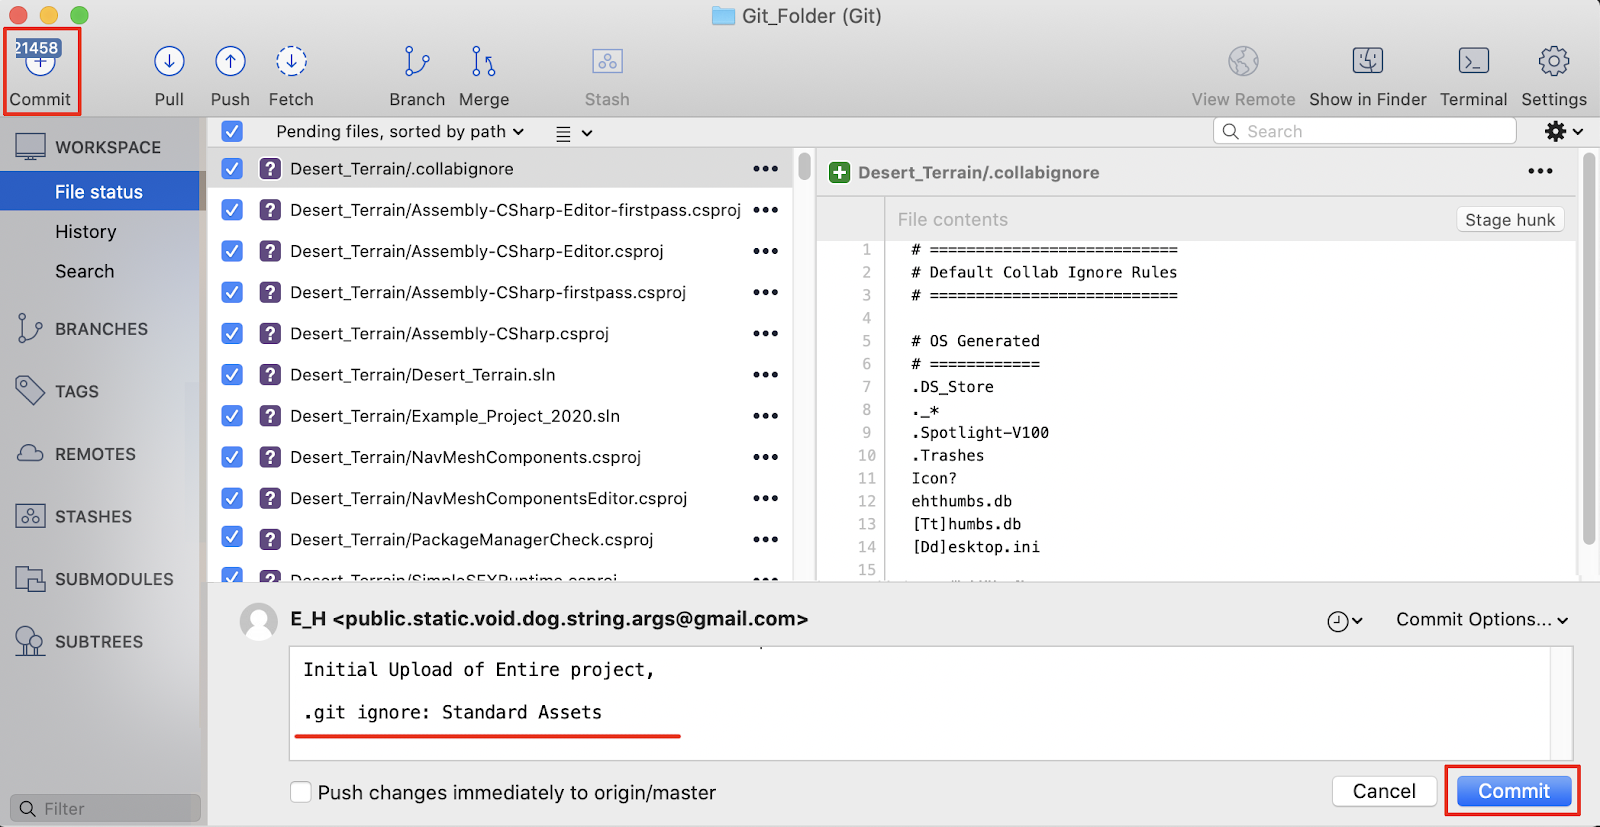
Task: Open the Merge tool
Action: pyautogui.click(x=483, y=63)
